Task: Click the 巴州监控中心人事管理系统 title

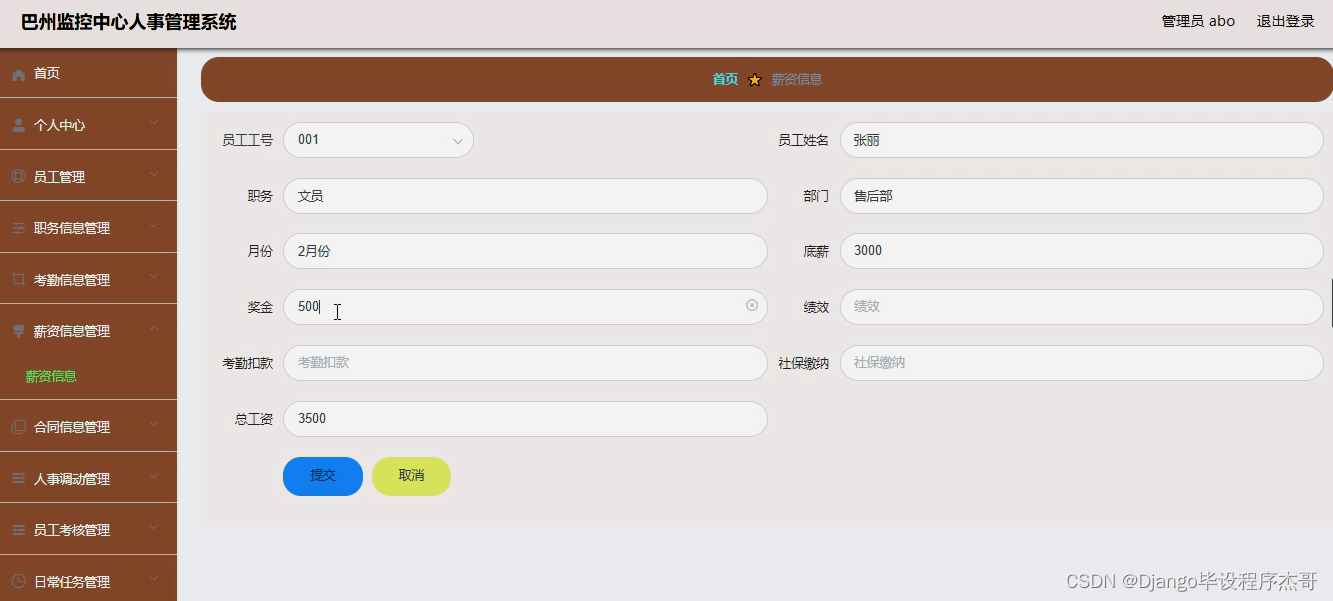Action: tap(129, 22)
